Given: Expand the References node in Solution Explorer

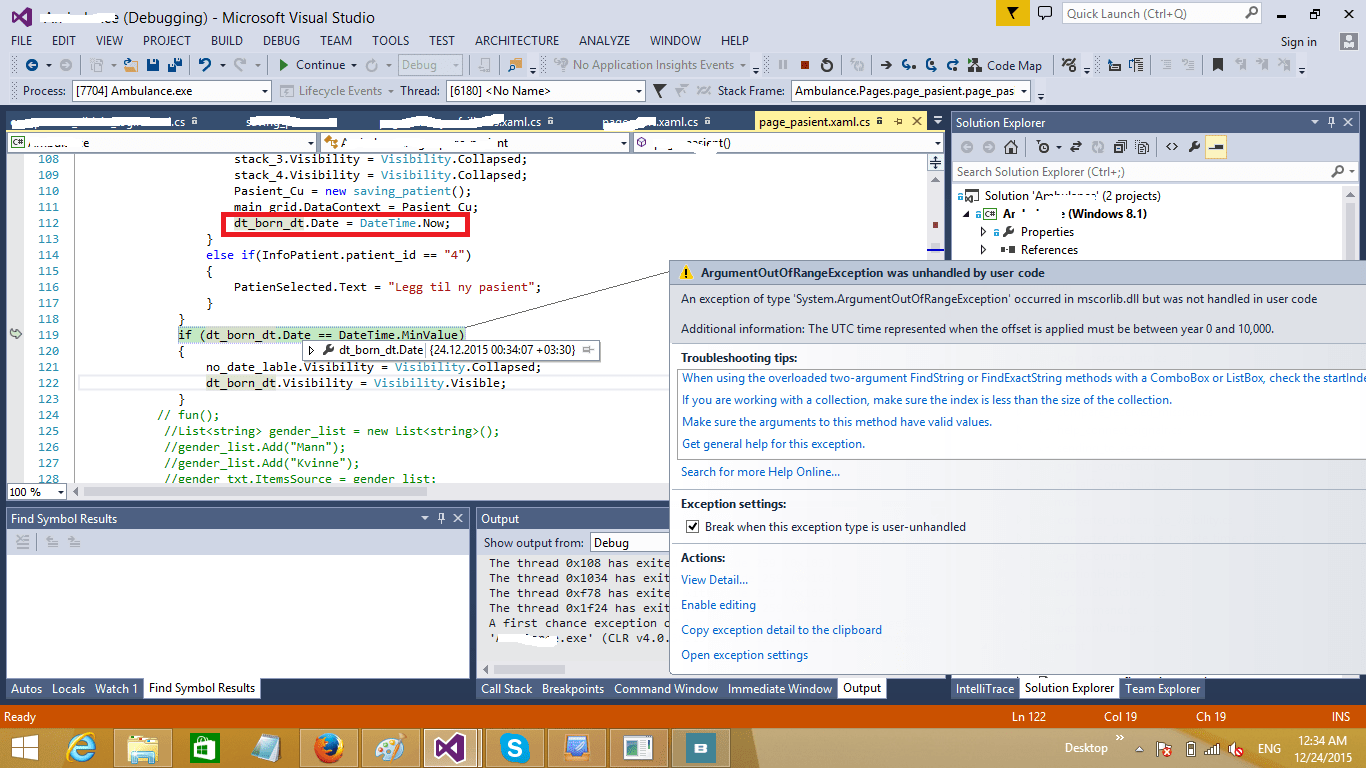Looking at the screenshot, I should [984, 250].
